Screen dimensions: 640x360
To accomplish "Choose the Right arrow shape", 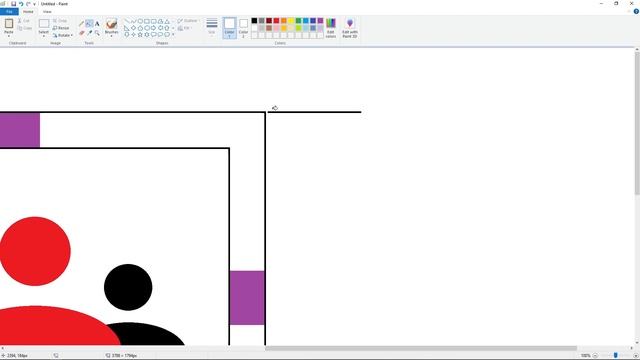I will 153,28.
